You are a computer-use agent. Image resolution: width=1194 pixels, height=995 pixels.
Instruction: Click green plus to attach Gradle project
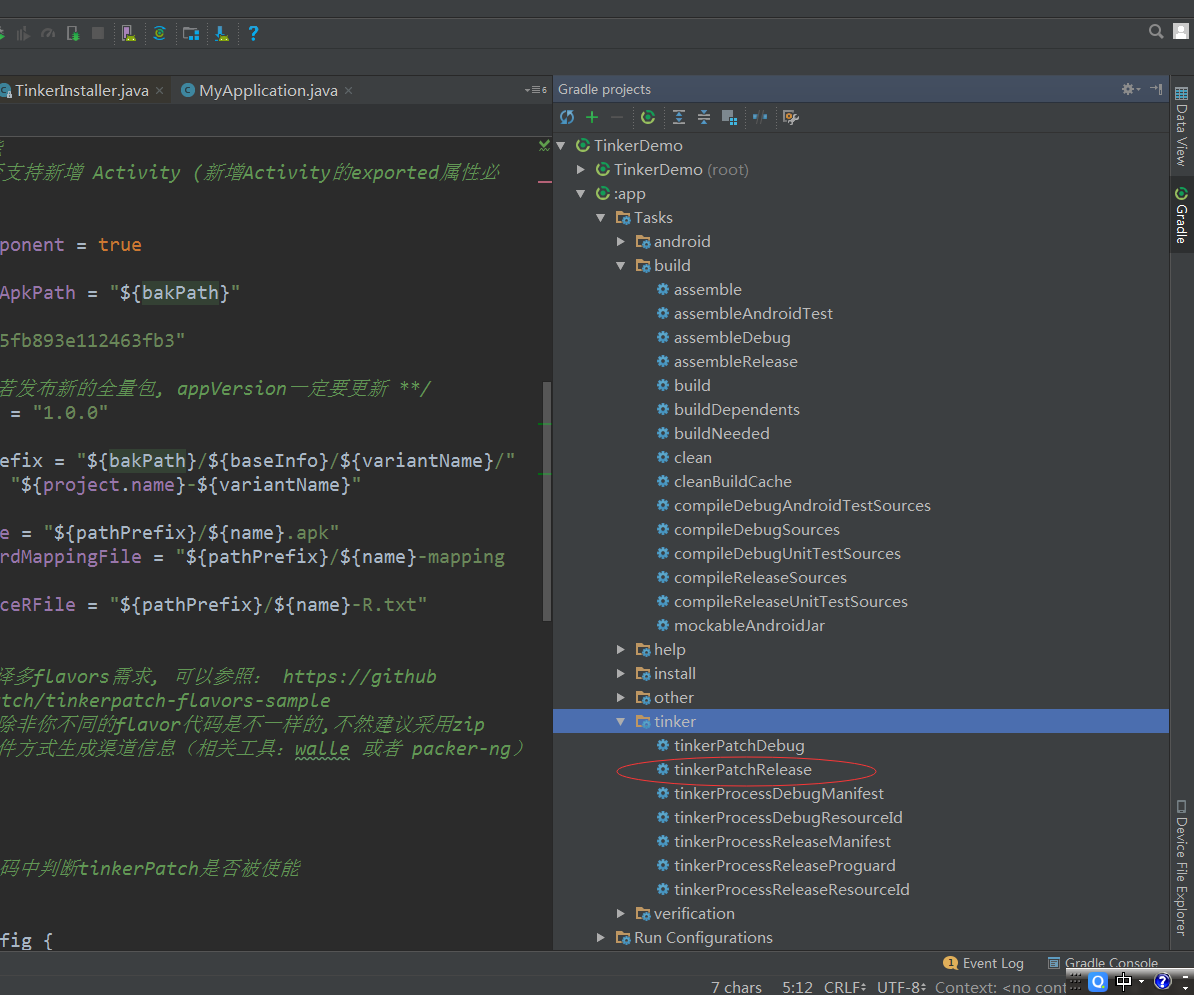click(592, 117)
